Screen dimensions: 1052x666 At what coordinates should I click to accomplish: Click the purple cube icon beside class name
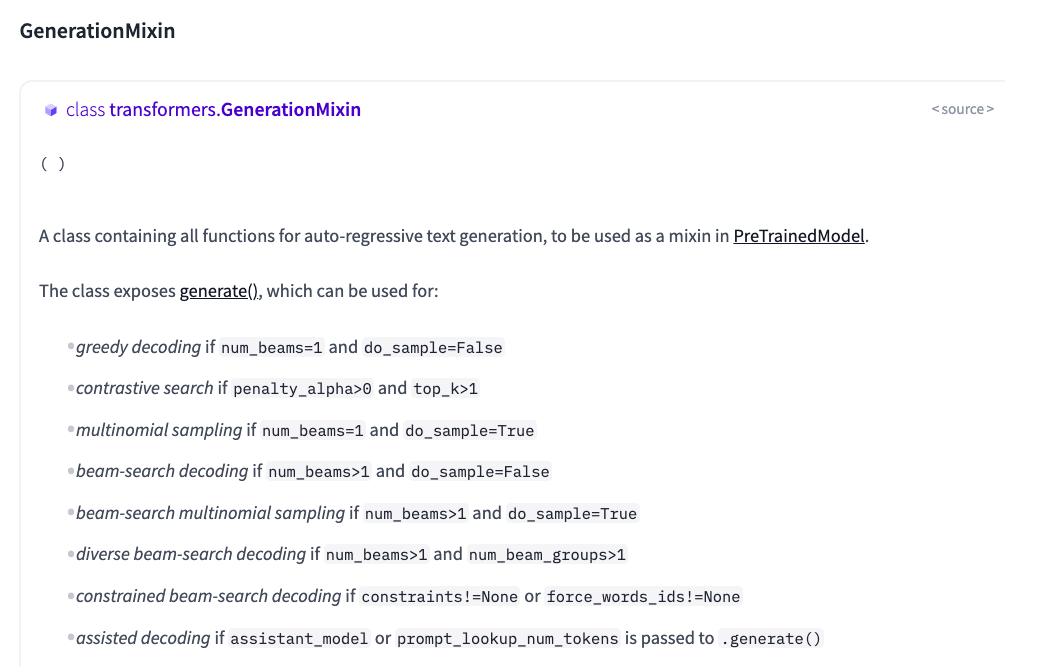pyautogui.click(x=51, y=110)
